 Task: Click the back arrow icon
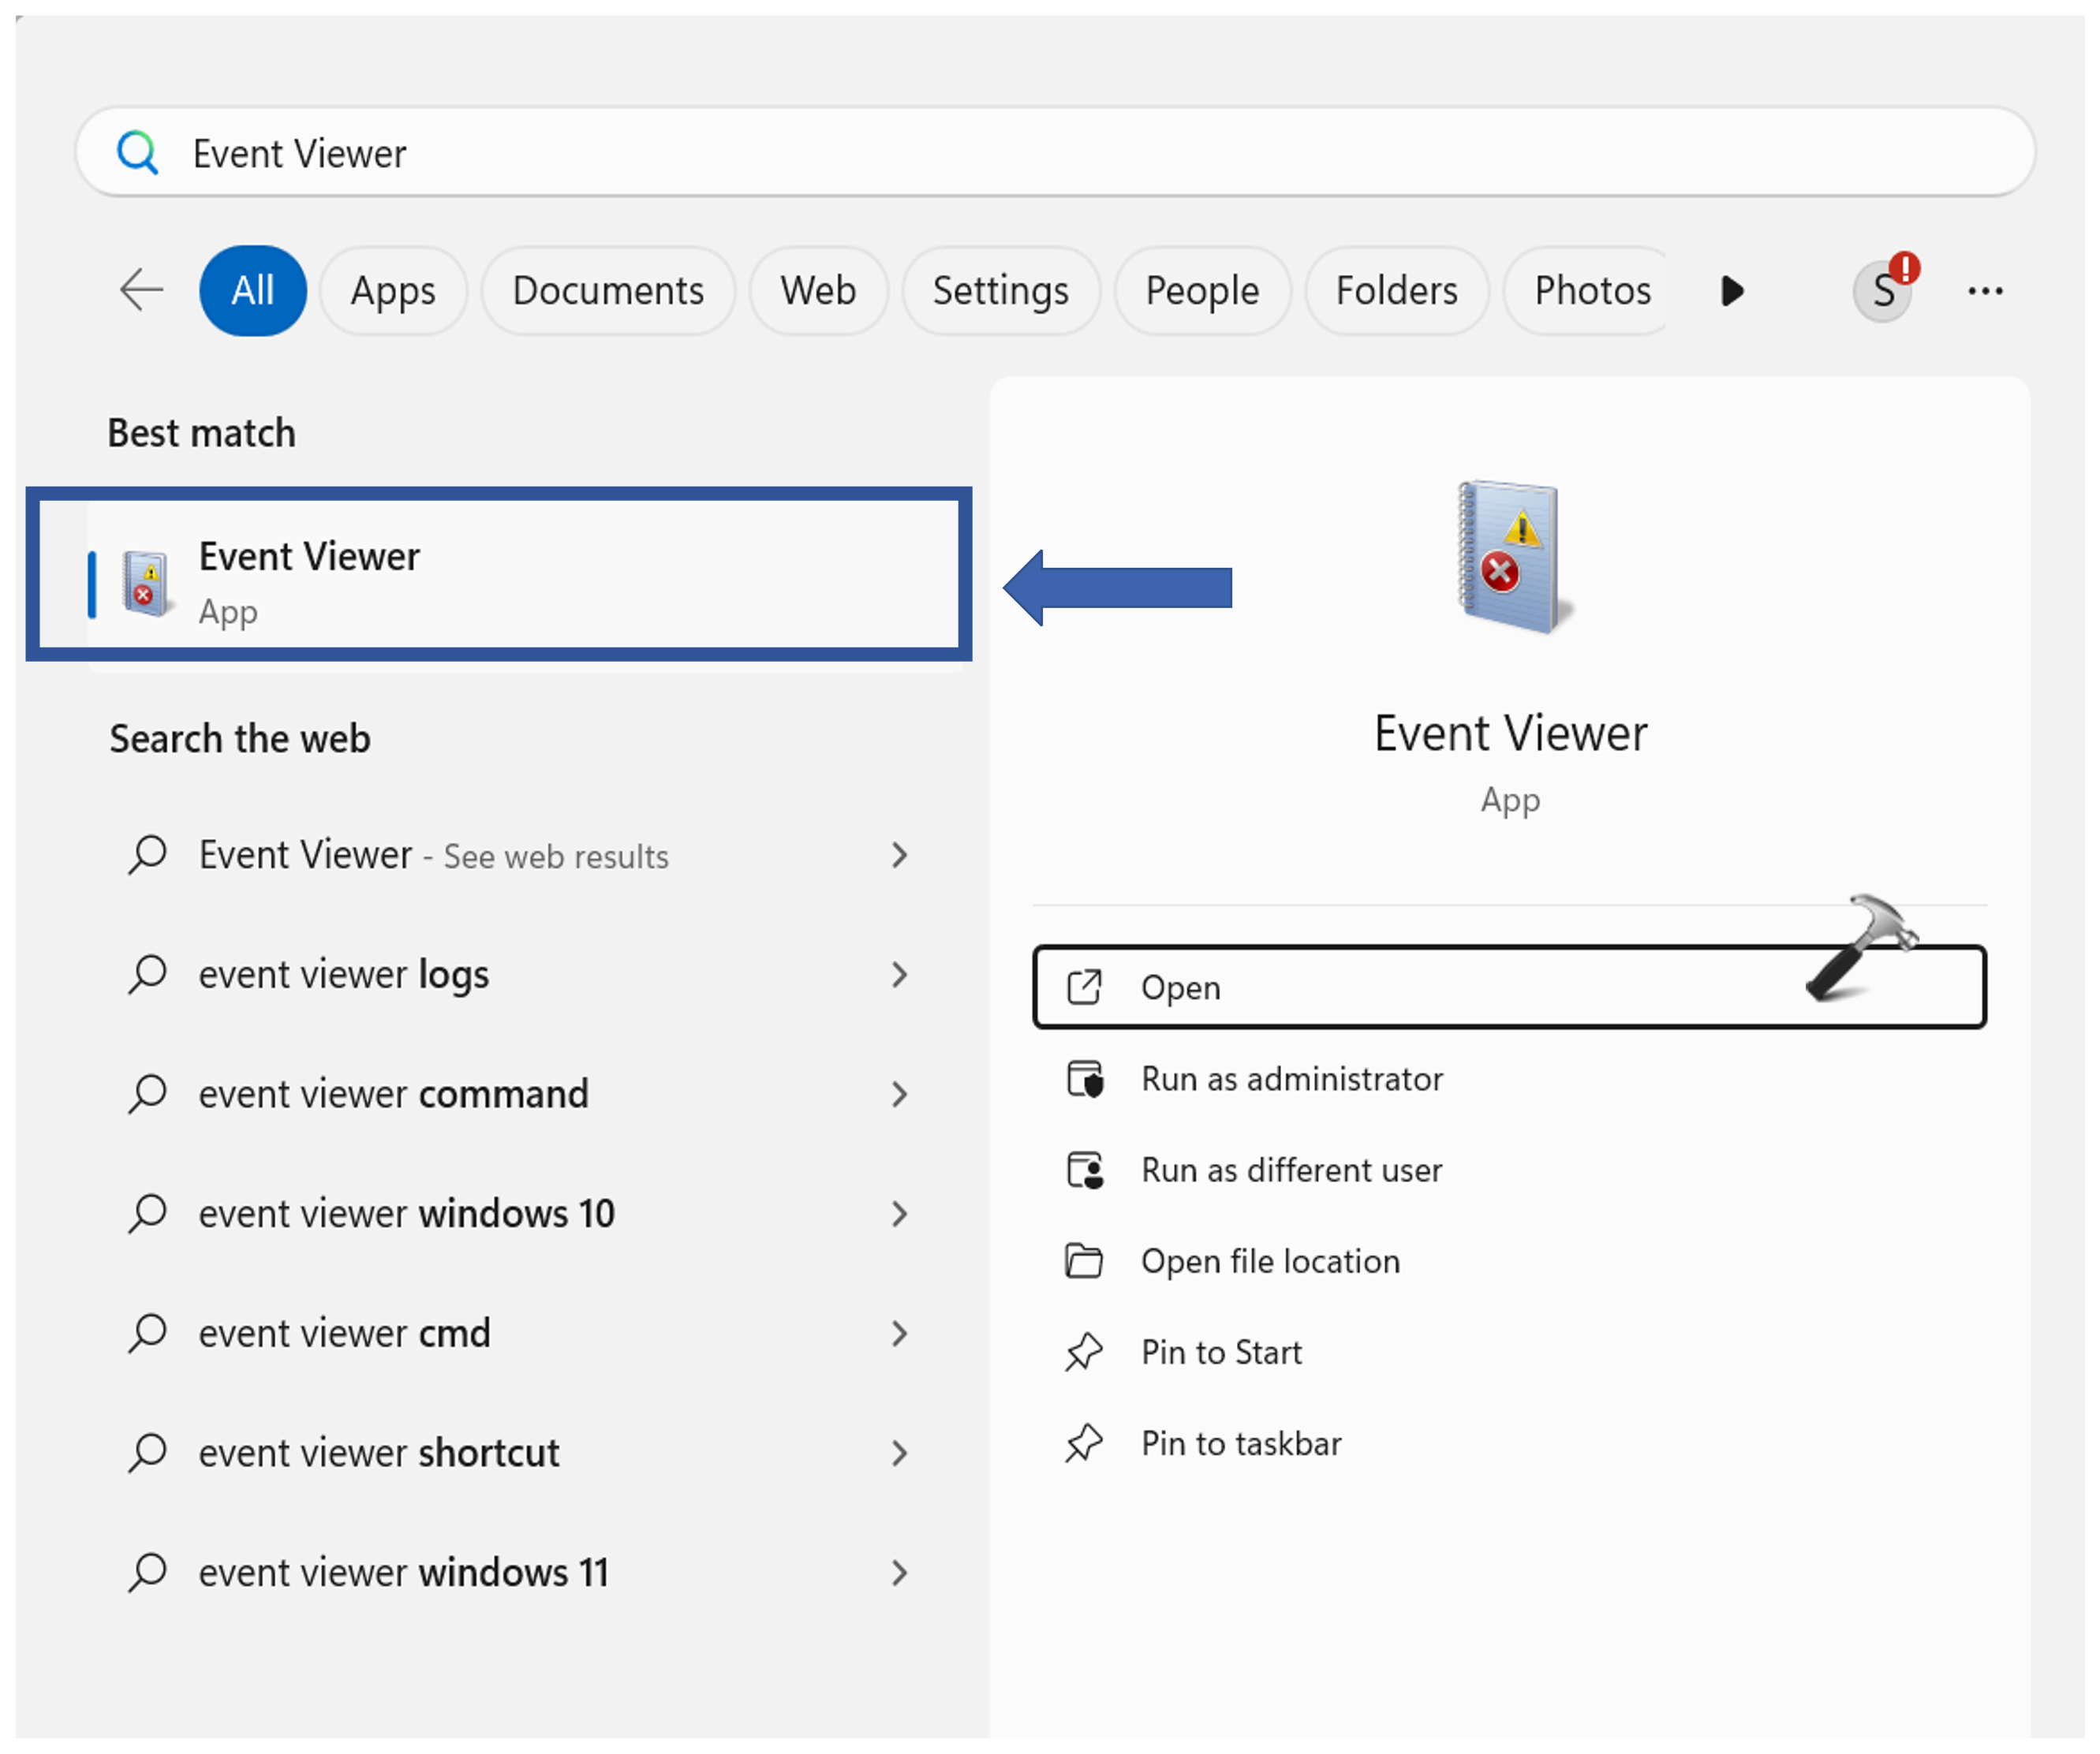click(x=141, y=291)
